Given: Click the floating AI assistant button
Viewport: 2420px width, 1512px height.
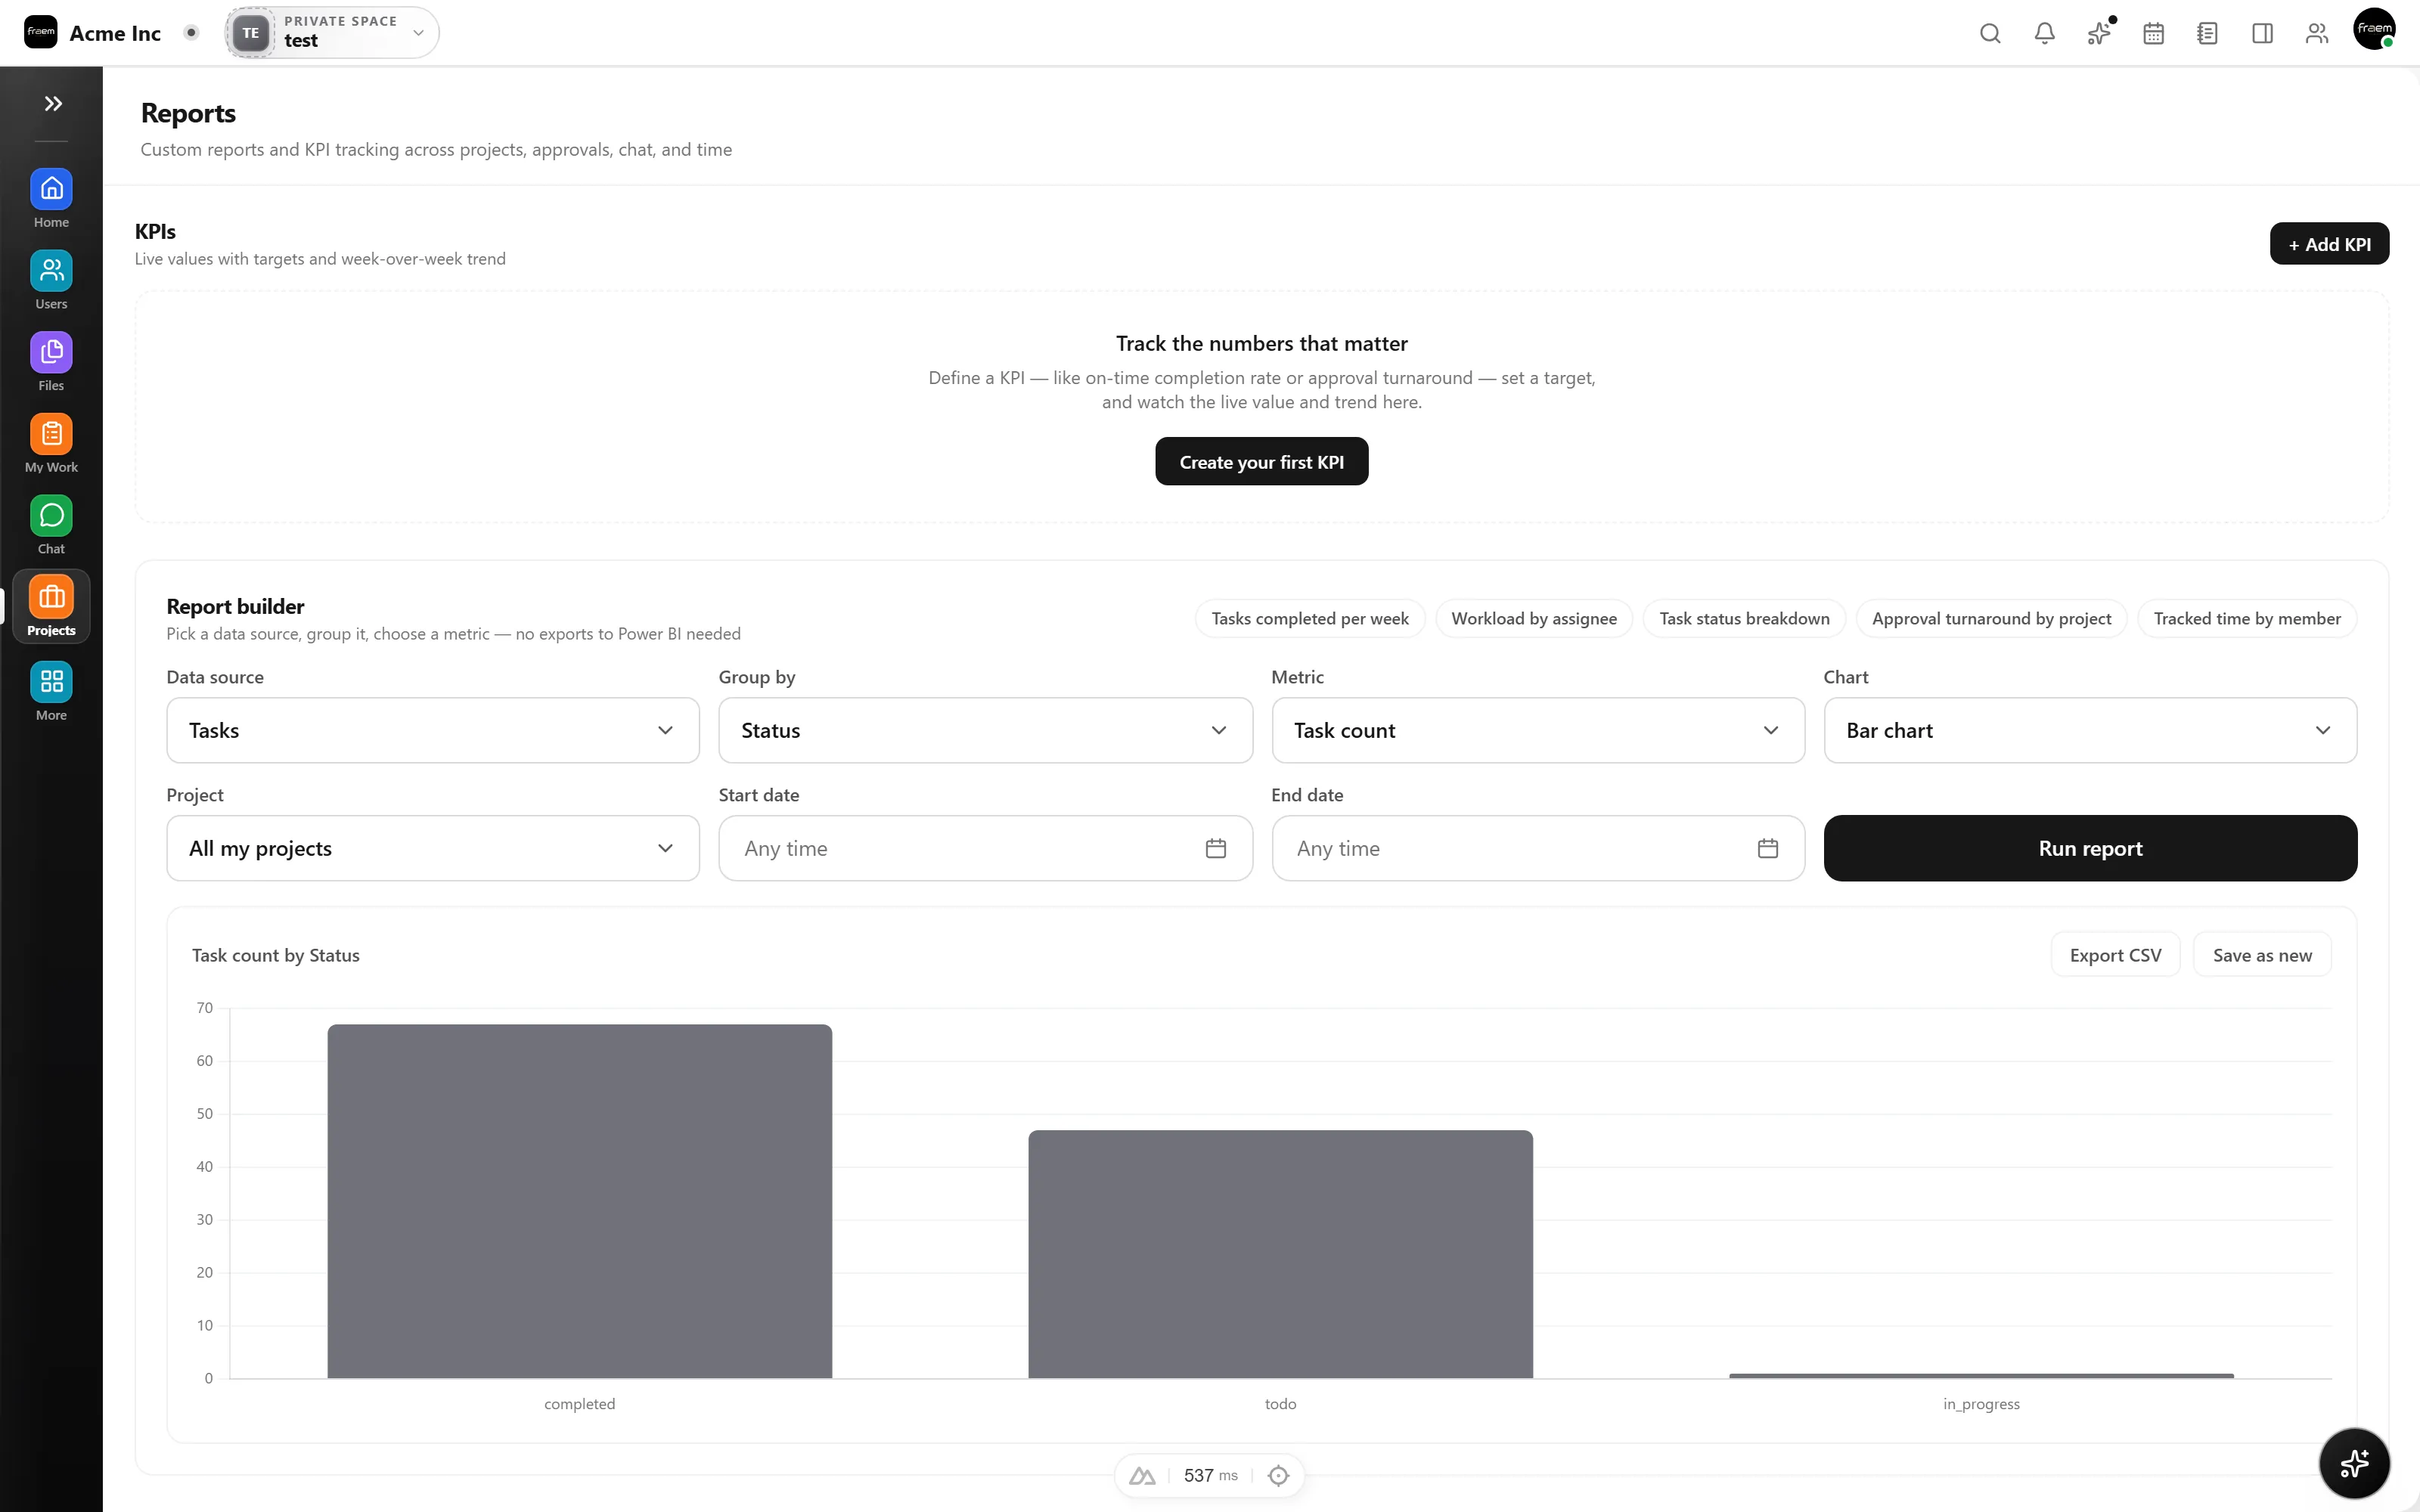Looking at the screenshot, I should tap(2354, 1463).
